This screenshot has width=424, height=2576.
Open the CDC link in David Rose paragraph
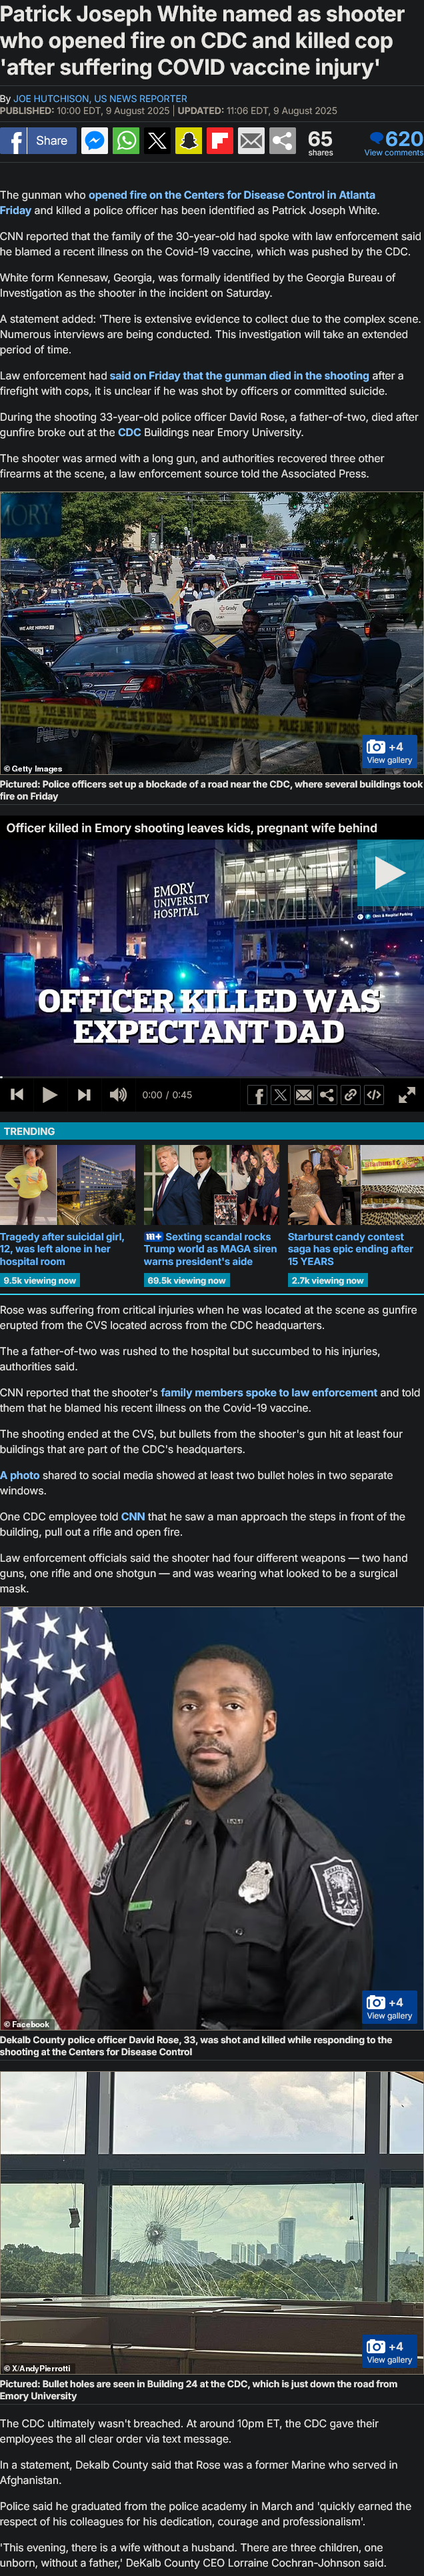point(129,432)
